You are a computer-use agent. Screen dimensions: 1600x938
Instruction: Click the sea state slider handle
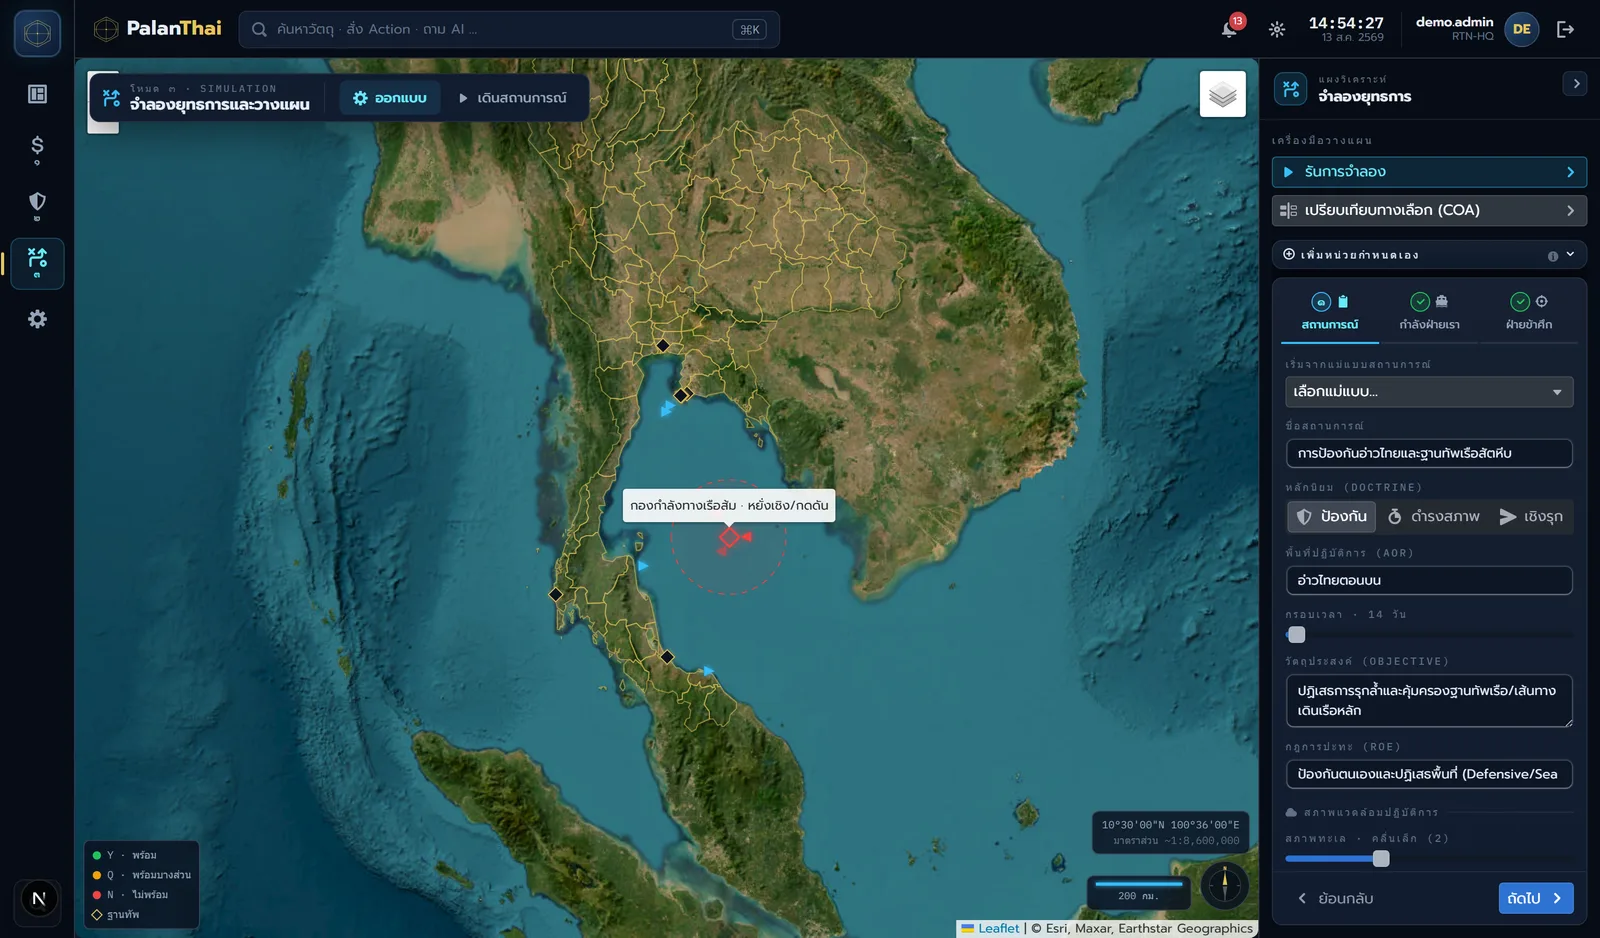coord(1381,859)
